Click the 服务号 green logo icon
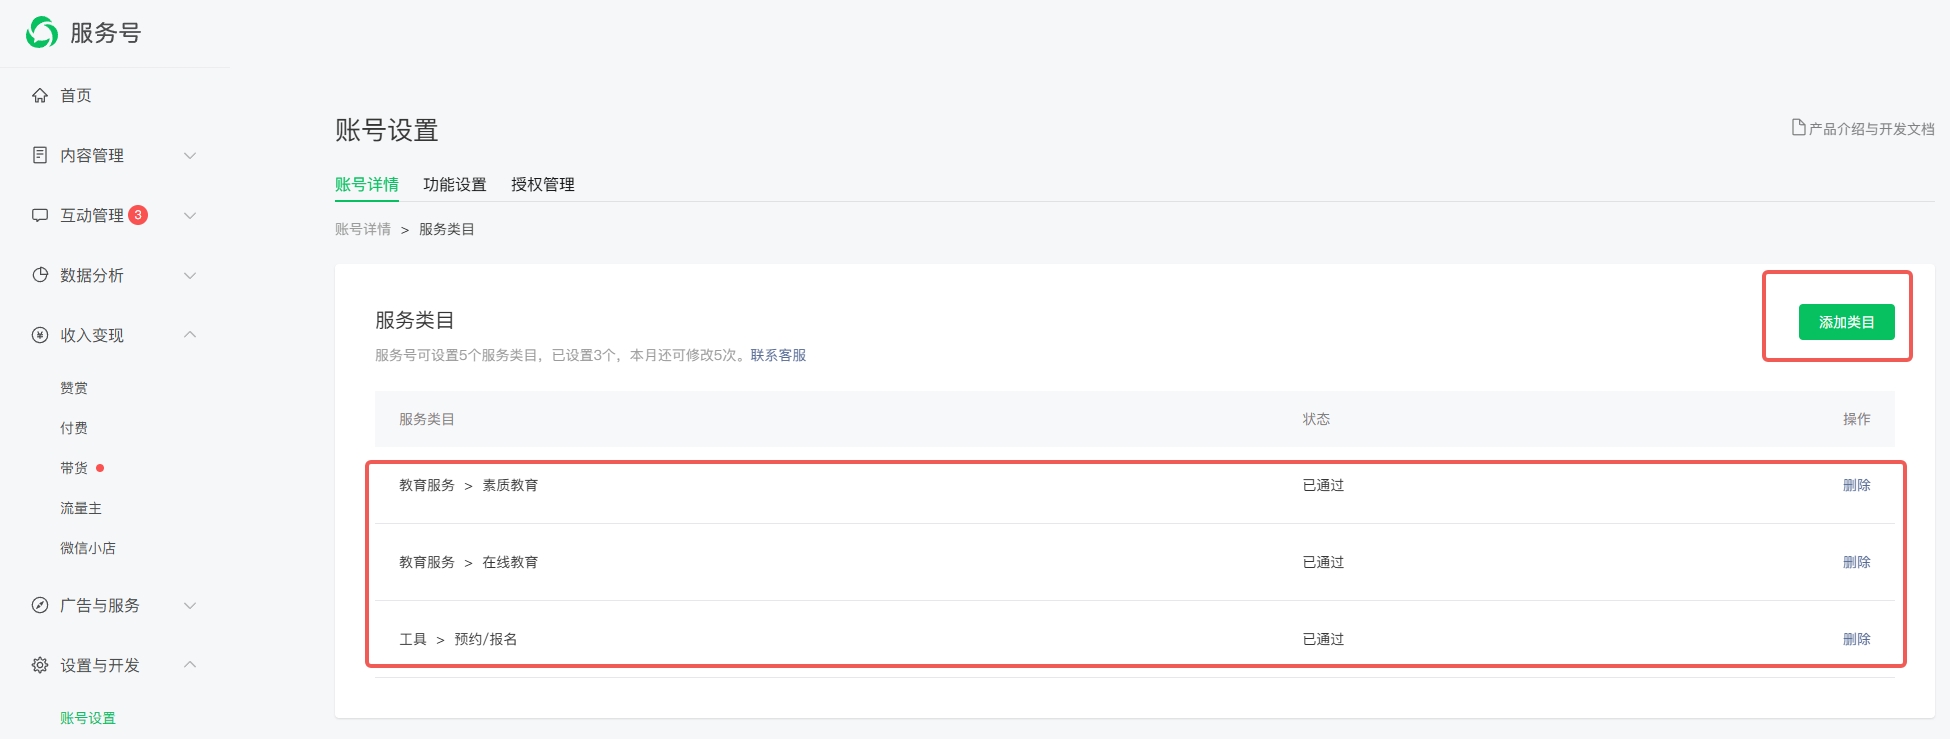This screenshot has height=739, width=1950. pyautogui.click(x=42, y=33)
